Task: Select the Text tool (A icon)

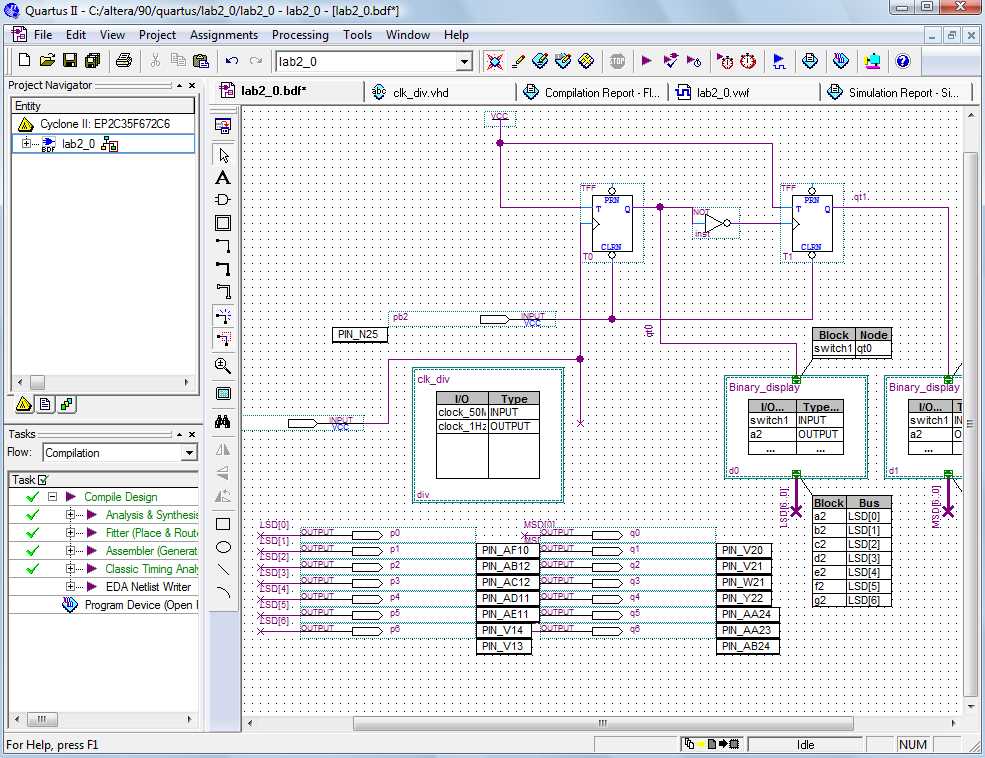Action: pyautogui.click(x=223, y=178)
